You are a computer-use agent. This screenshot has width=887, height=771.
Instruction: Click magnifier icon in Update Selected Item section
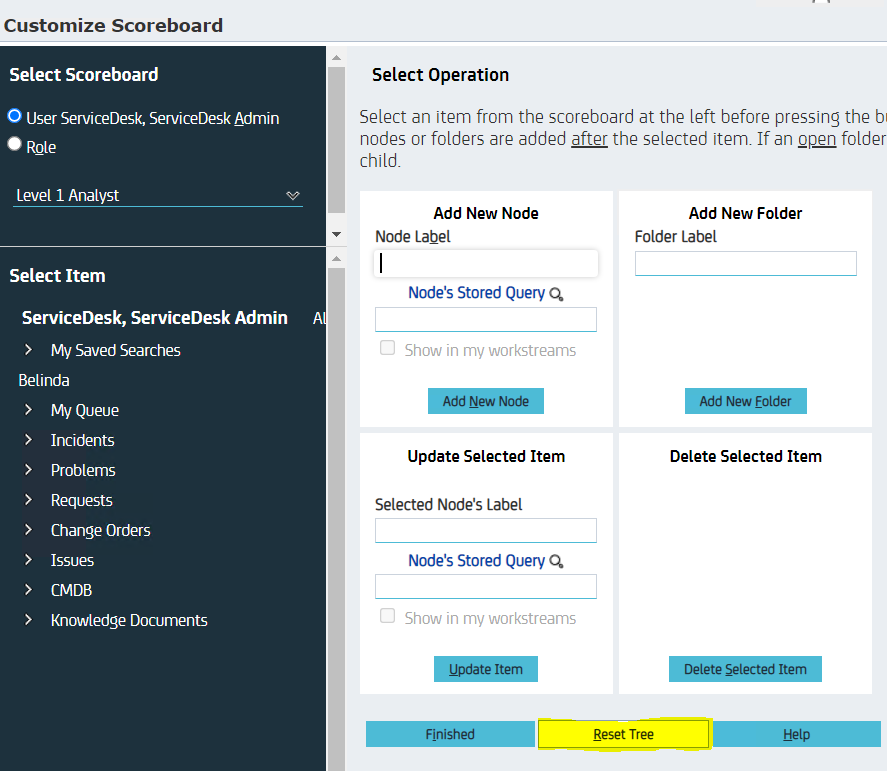point(556,561)
